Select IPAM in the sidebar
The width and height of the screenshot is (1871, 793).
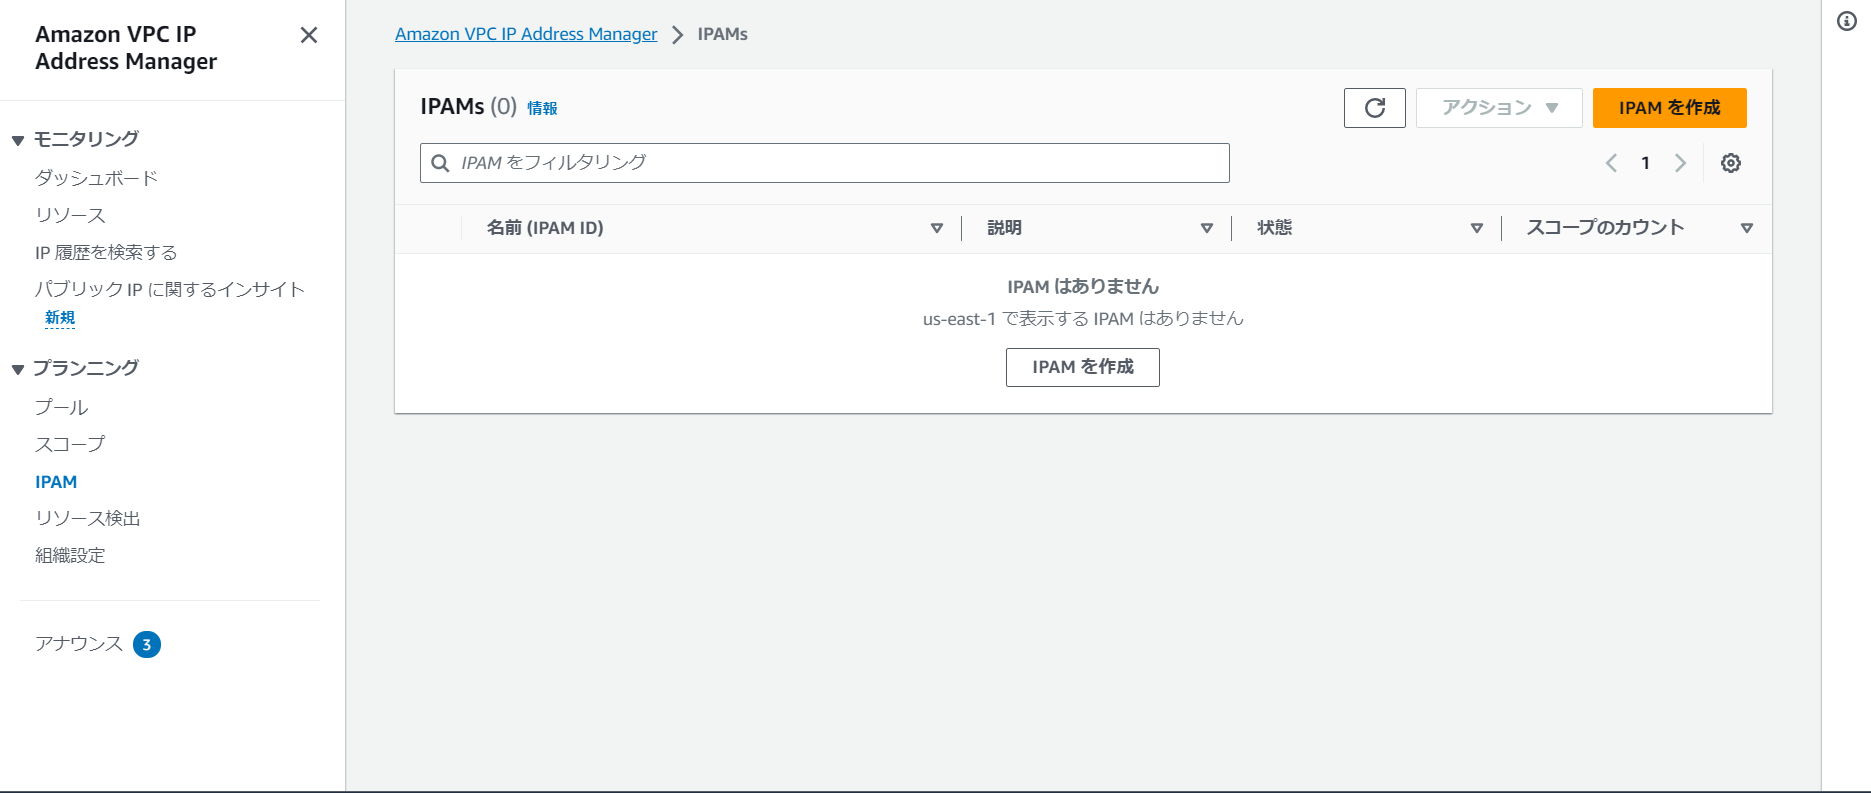pyautogui.click(x=56, y=482)
